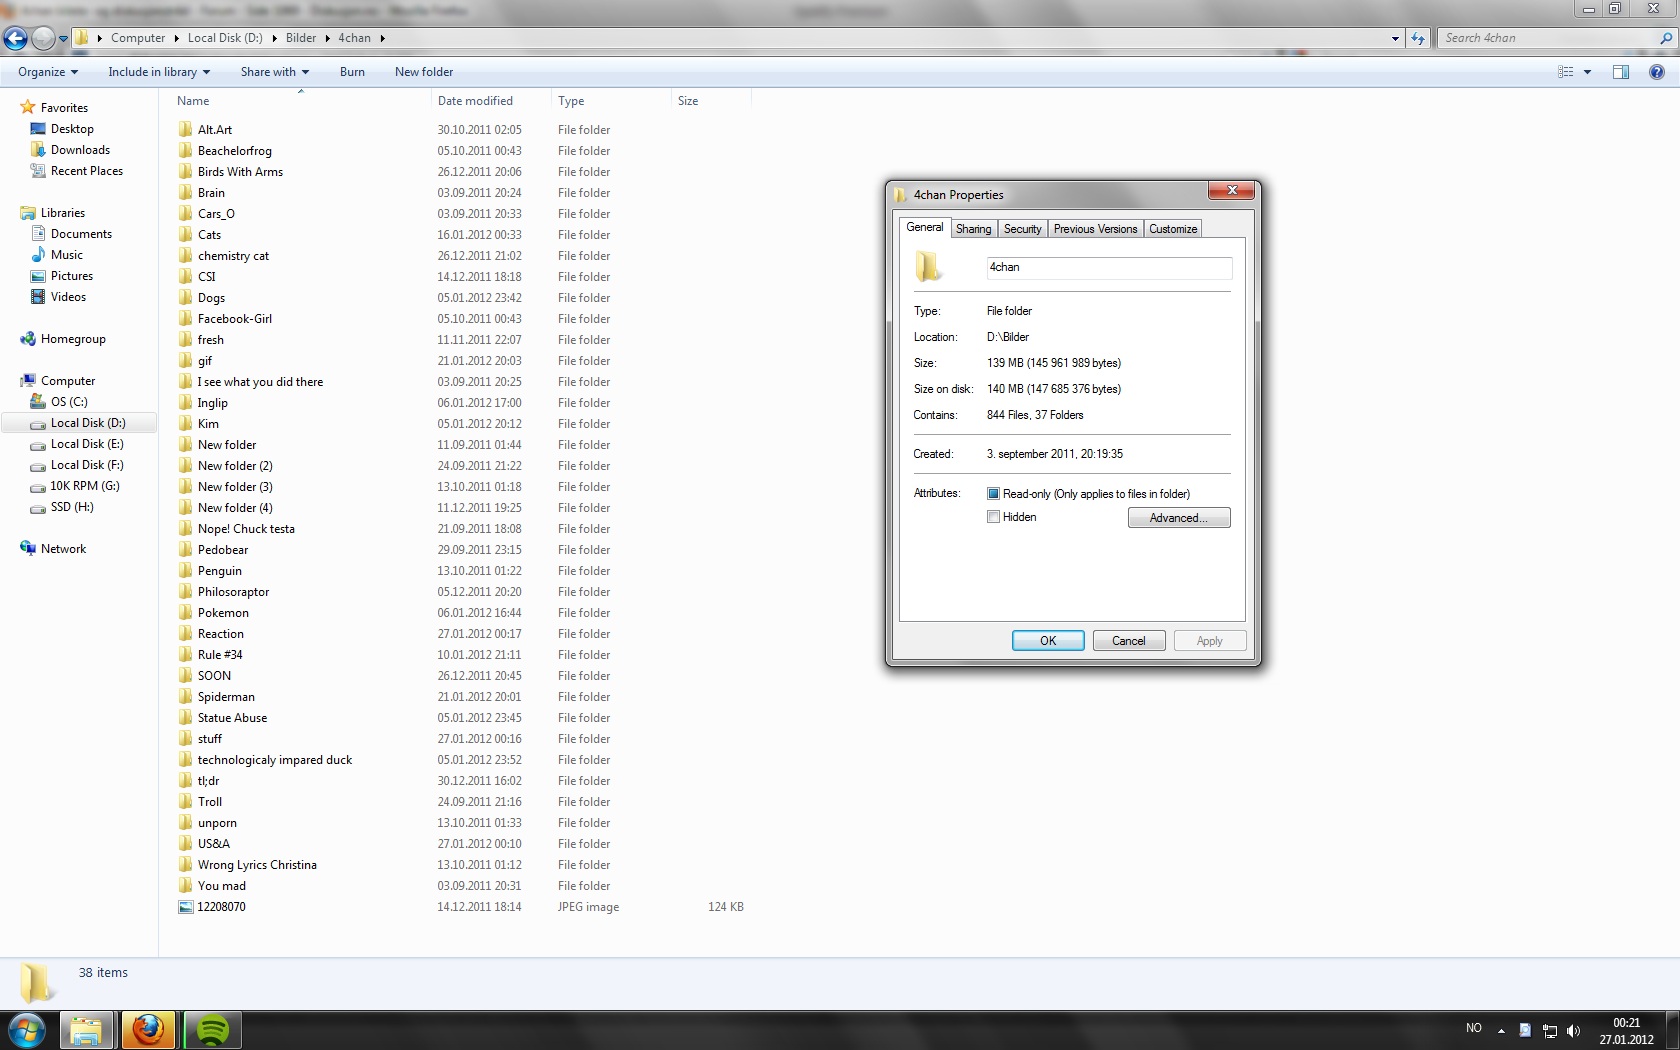
Task: Open Spotify from the taskbar
Action: tap(212, 1030)
